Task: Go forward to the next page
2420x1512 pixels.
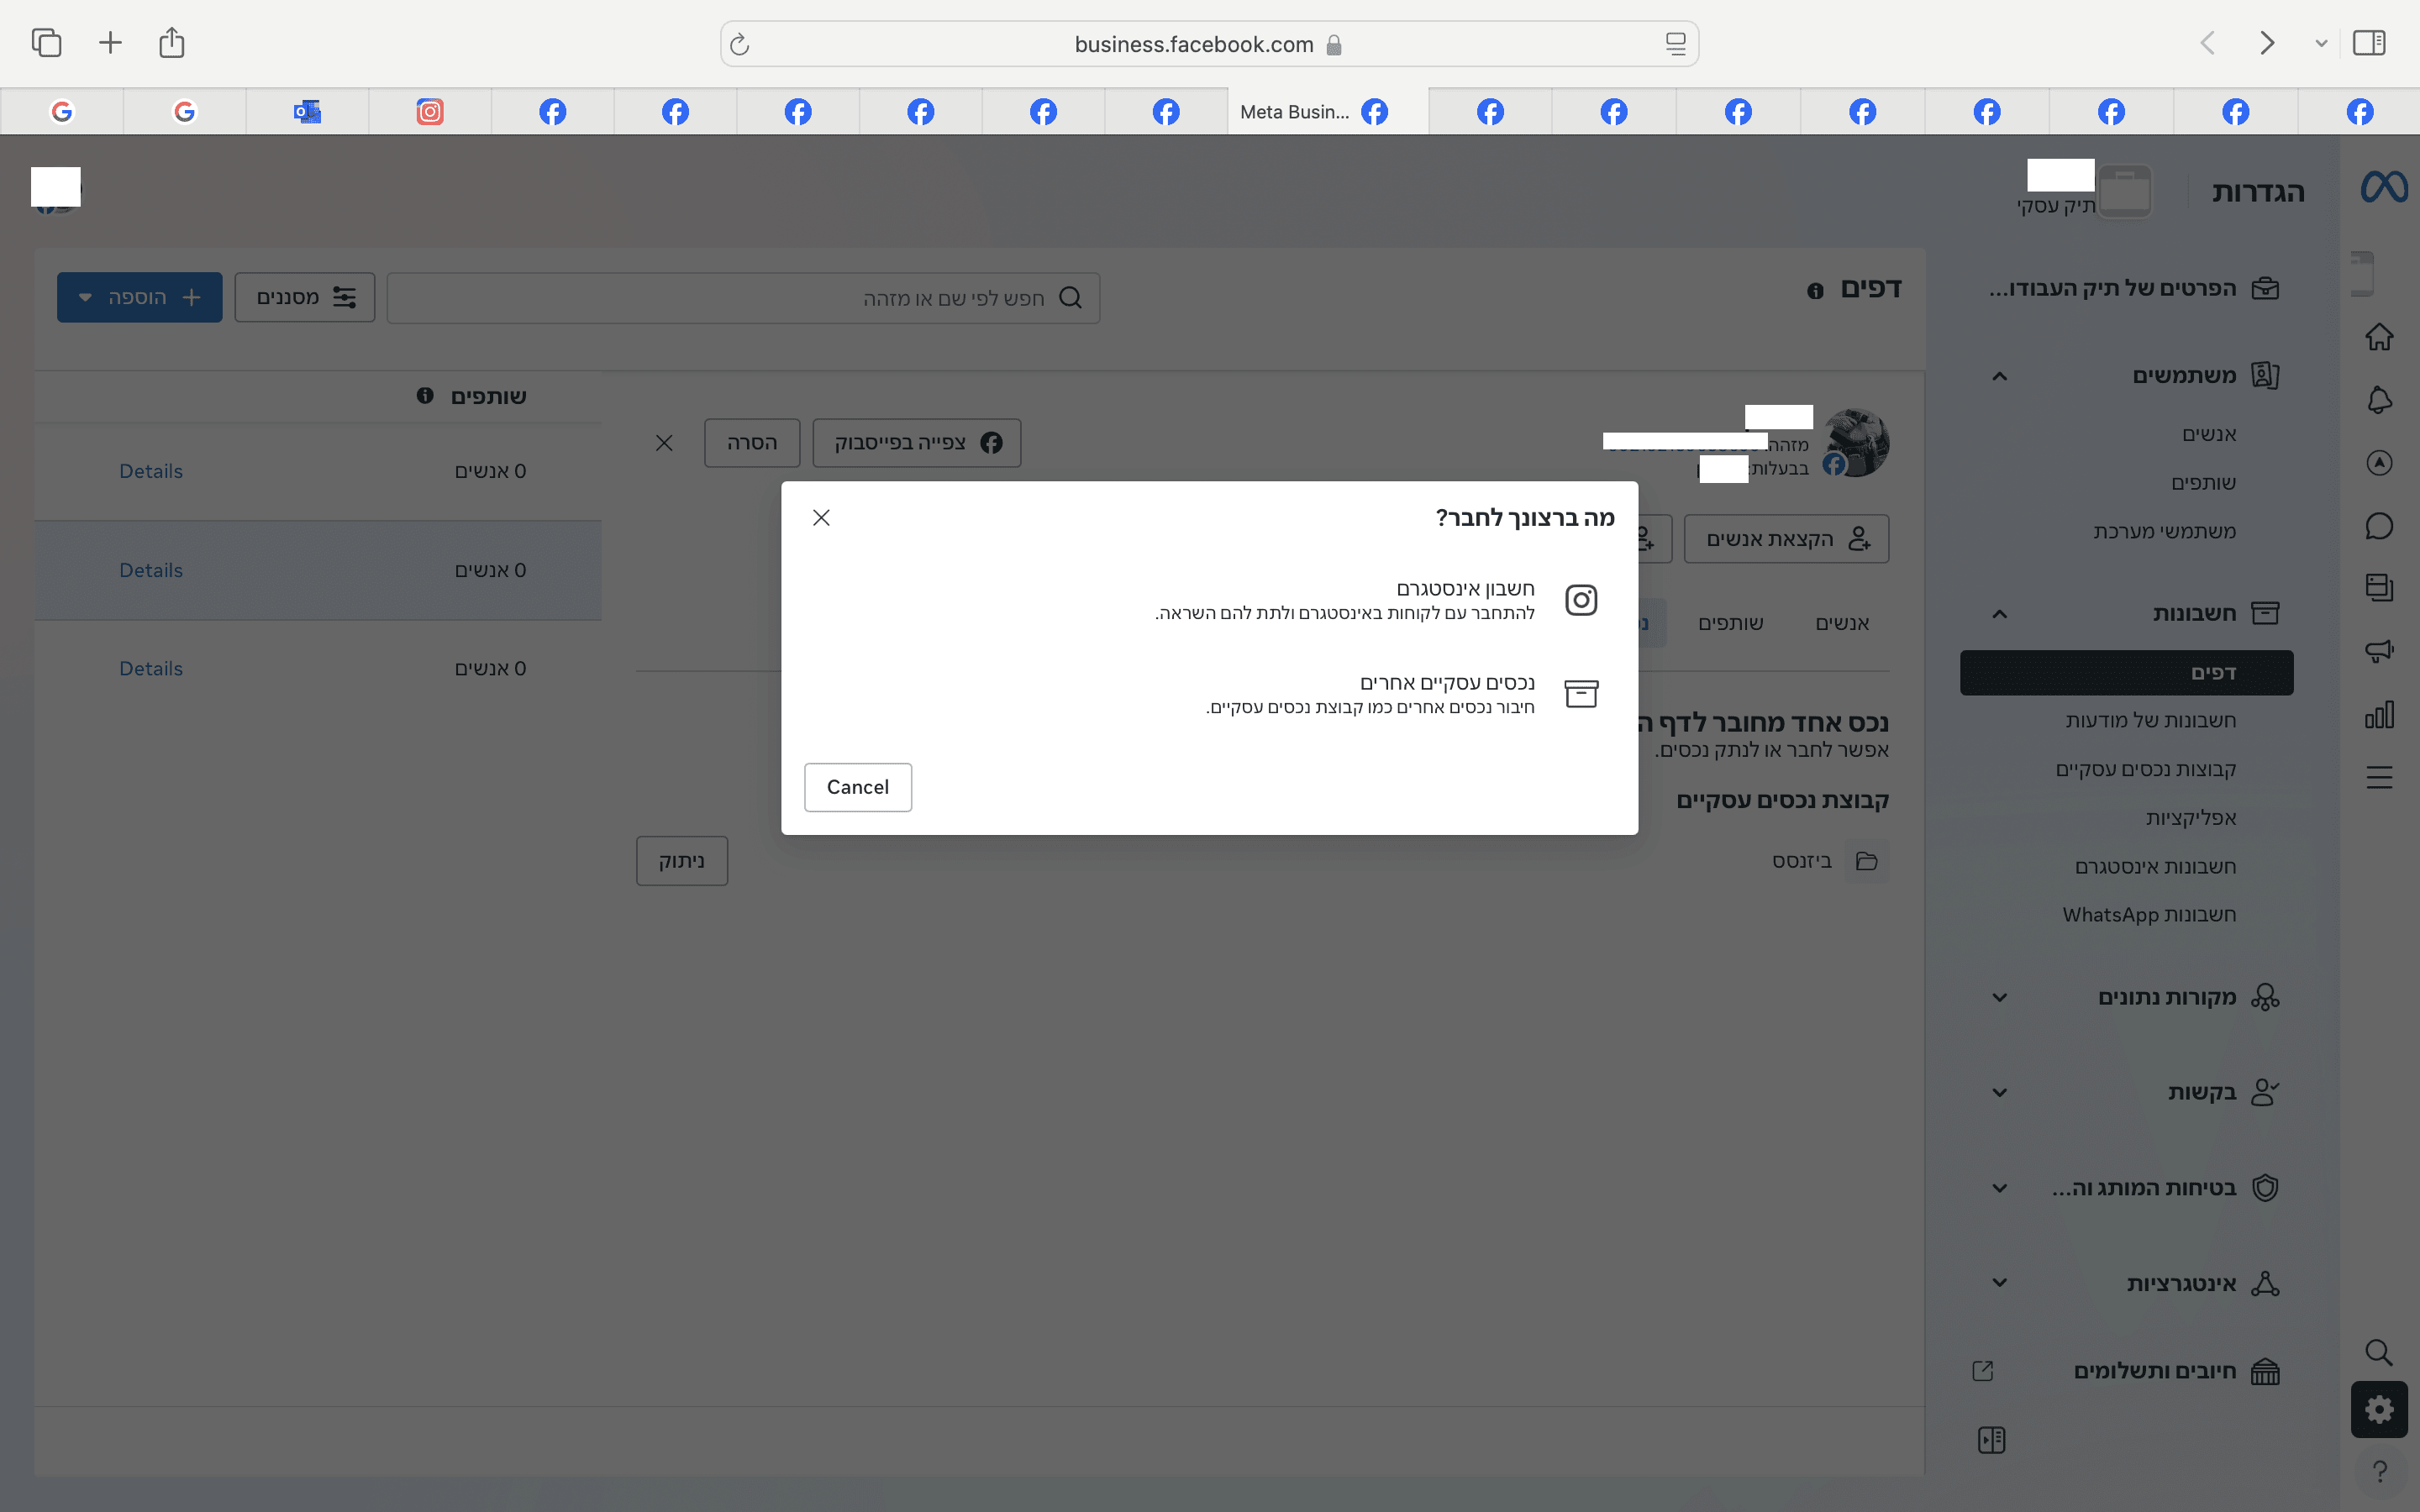Action: point(2267,43)
